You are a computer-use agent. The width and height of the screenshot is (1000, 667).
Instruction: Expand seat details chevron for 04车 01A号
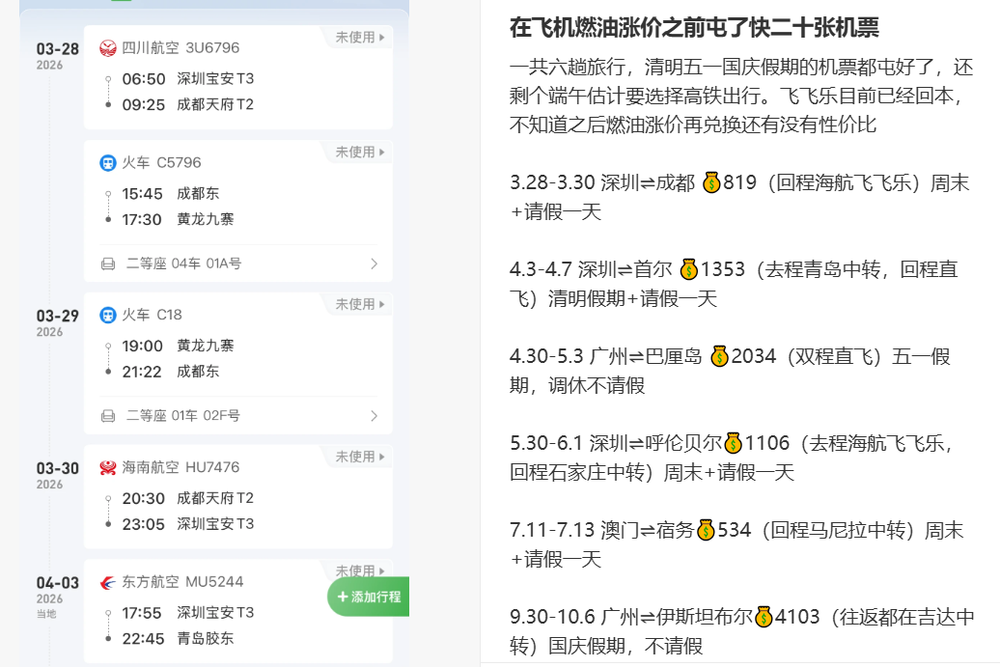[x=374, y=263]
